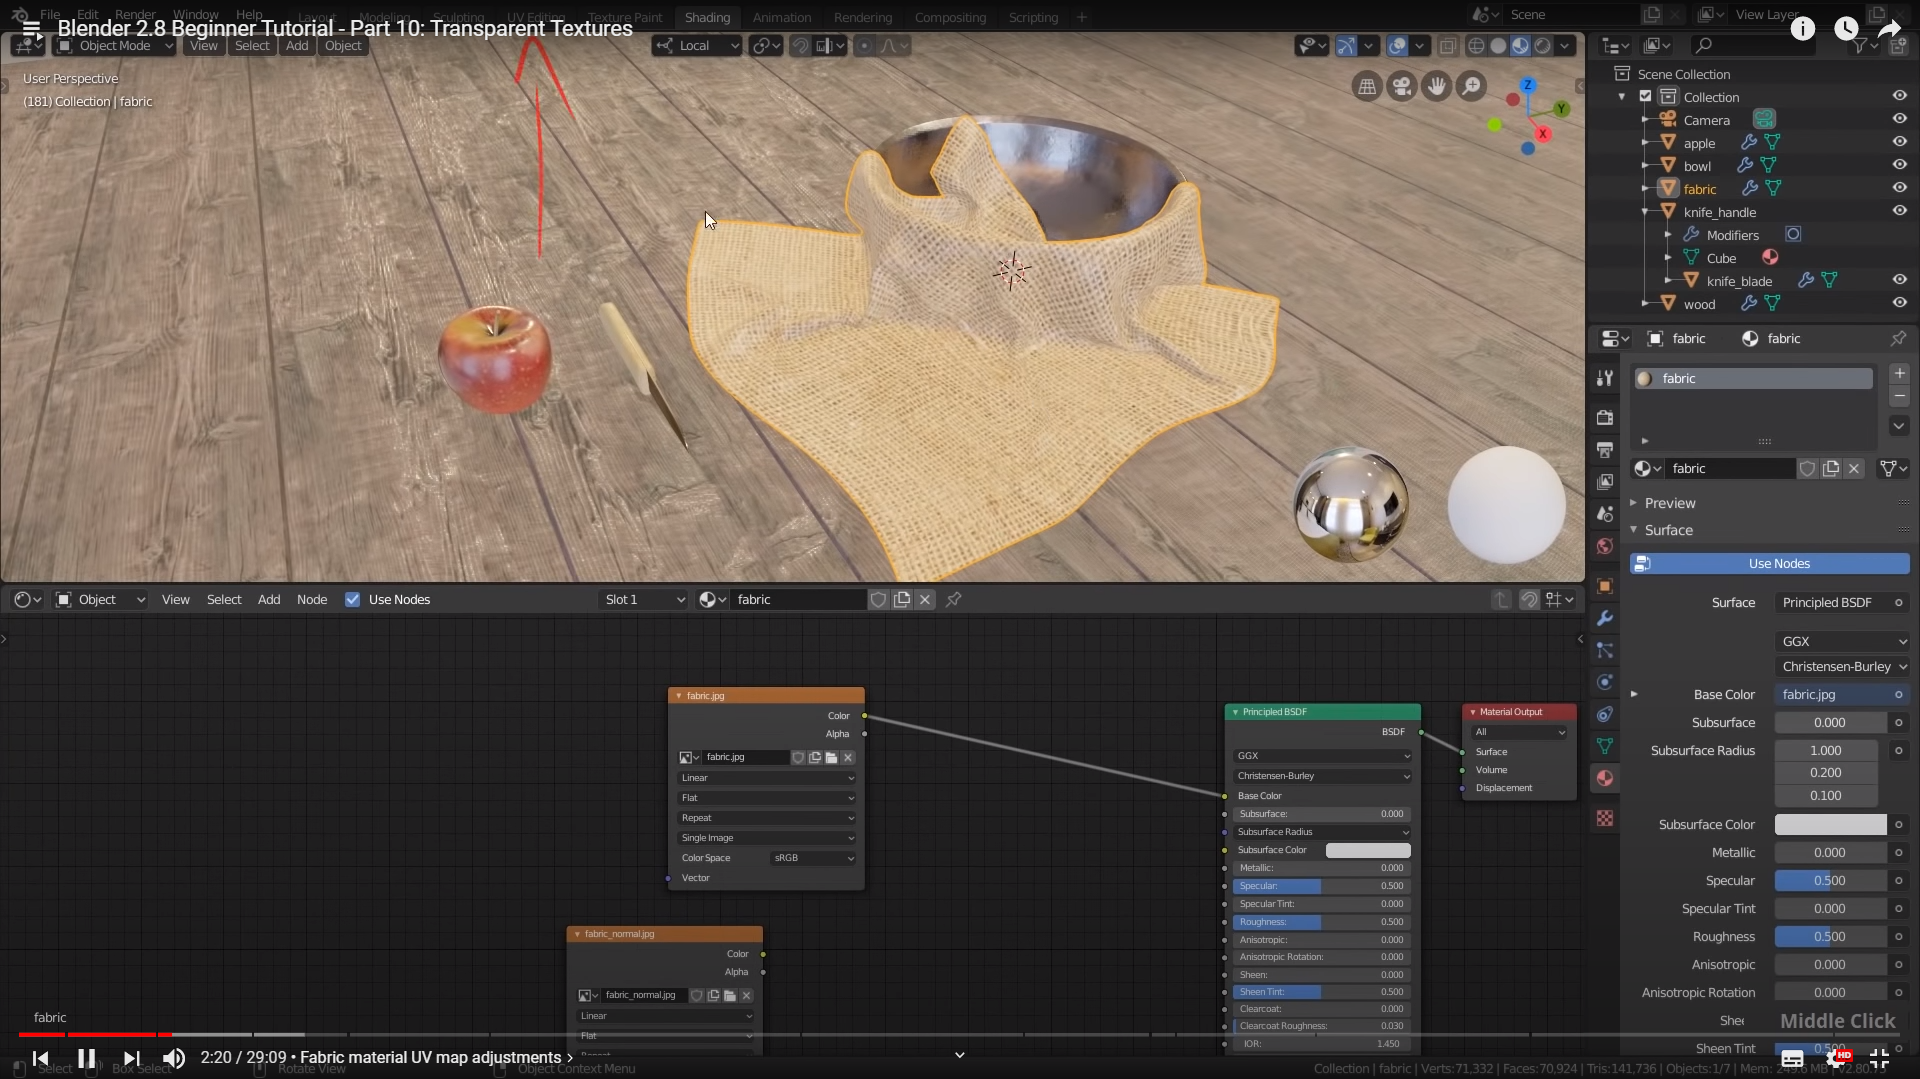Click the pin icon in node editor header

(x=954, y=599)
